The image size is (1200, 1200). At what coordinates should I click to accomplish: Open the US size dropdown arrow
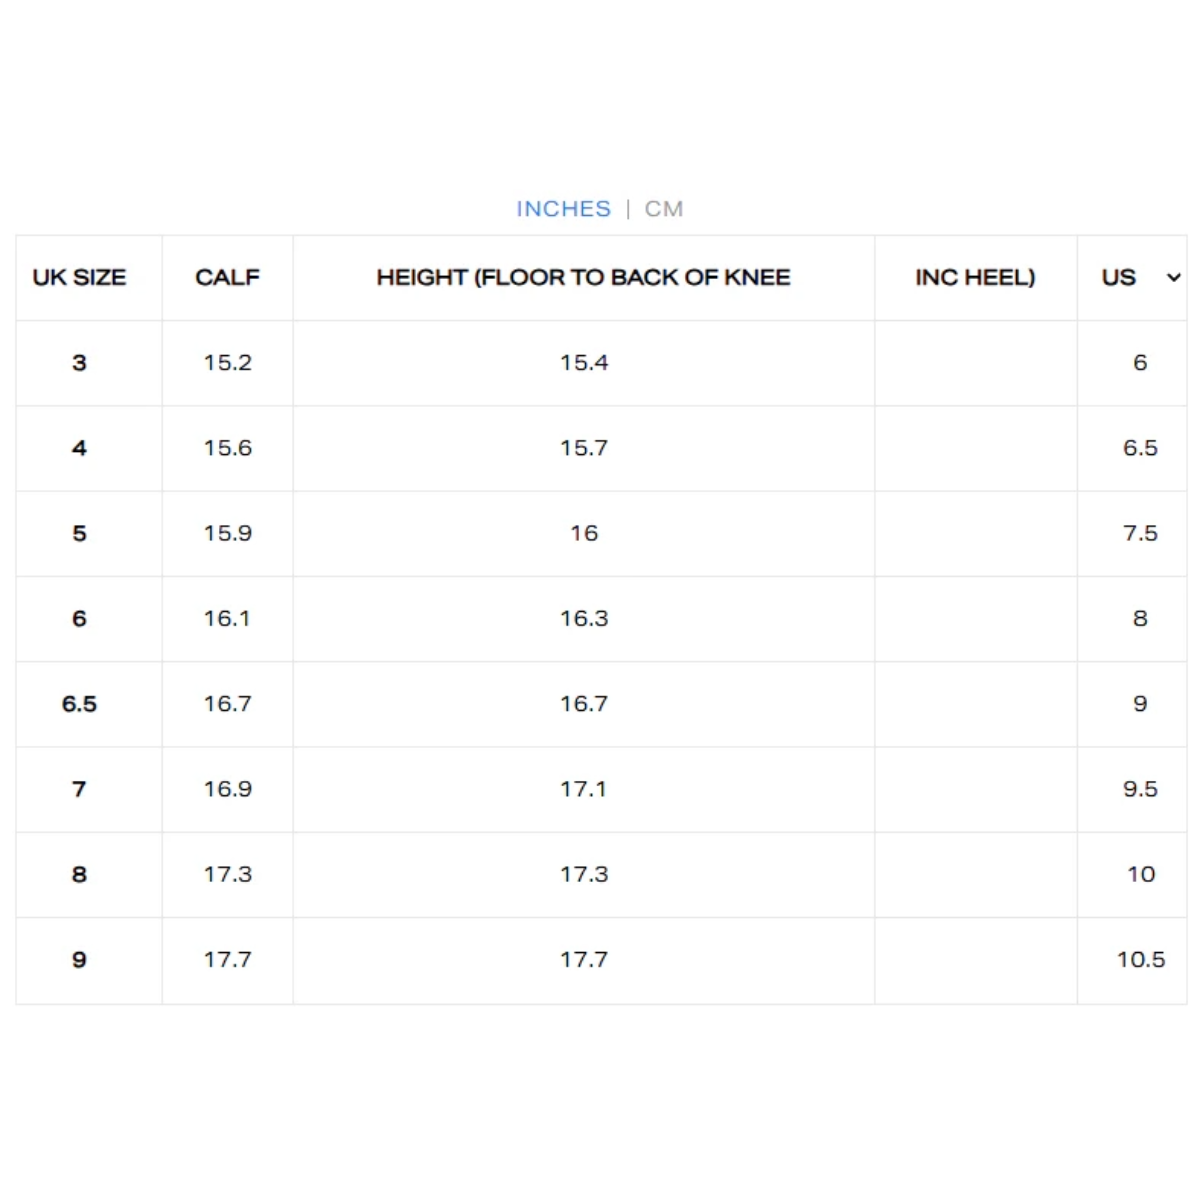[x=1174, y=278]
